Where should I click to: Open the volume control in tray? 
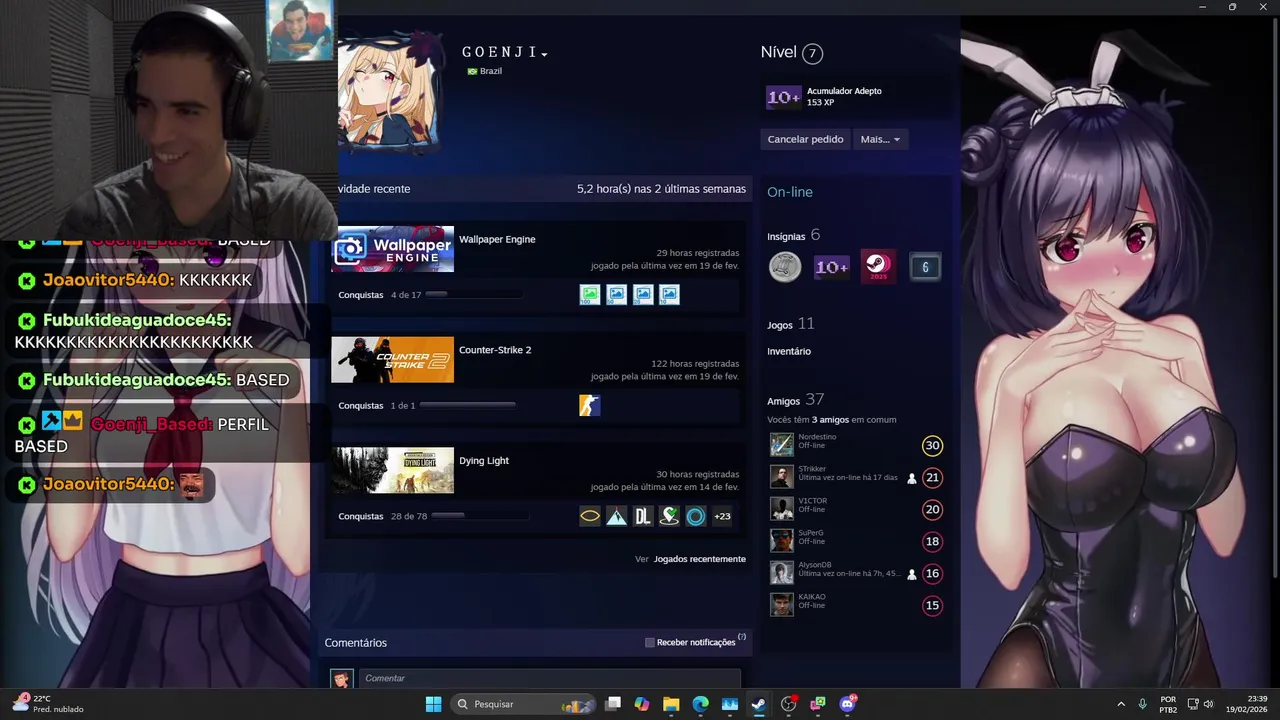click(x=1209, y=704)
